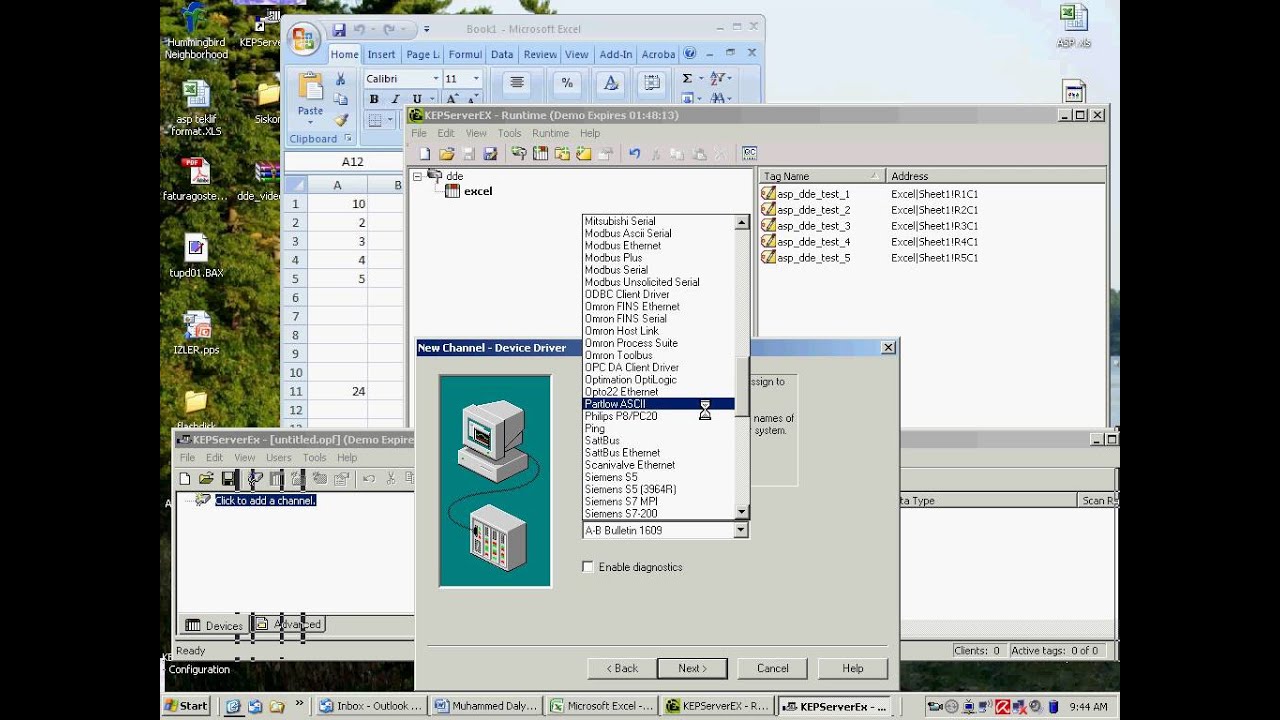Click the 'Click to add a channel.' link
This screenshot has height=720, width=1280.
(265, 500)
